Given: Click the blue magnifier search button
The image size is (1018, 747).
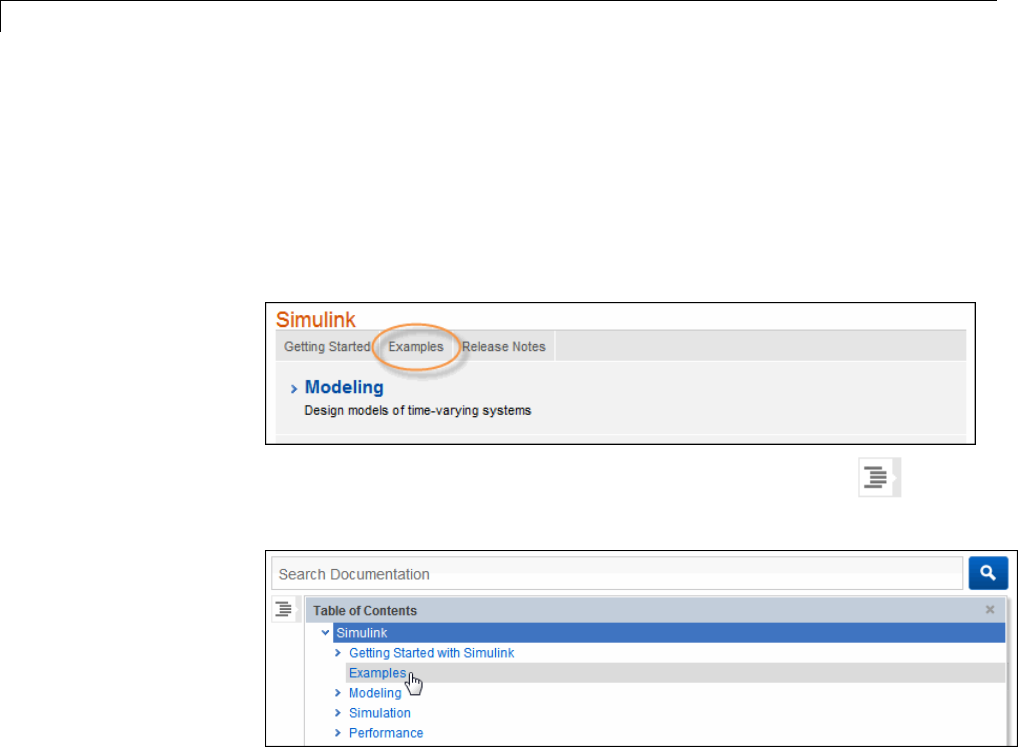Looking at the screenshot, I should (988, 573).
